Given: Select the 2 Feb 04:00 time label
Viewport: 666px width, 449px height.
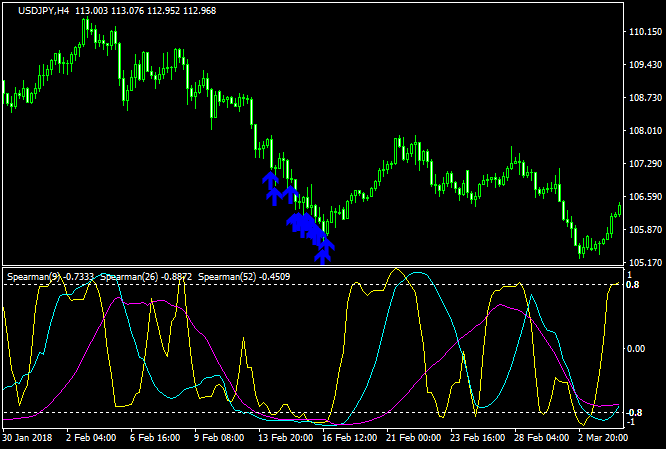Looking at the screenshot, I should (90, 438).
